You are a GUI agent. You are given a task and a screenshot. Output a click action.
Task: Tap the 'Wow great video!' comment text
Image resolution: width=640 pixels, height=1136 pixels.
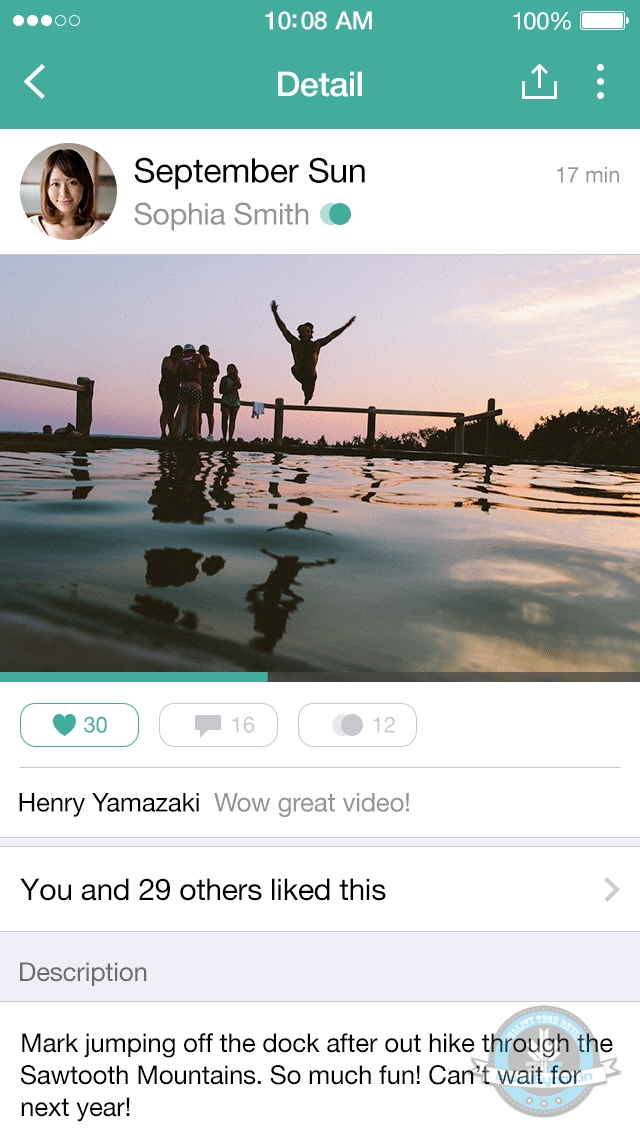coord(312,803)
